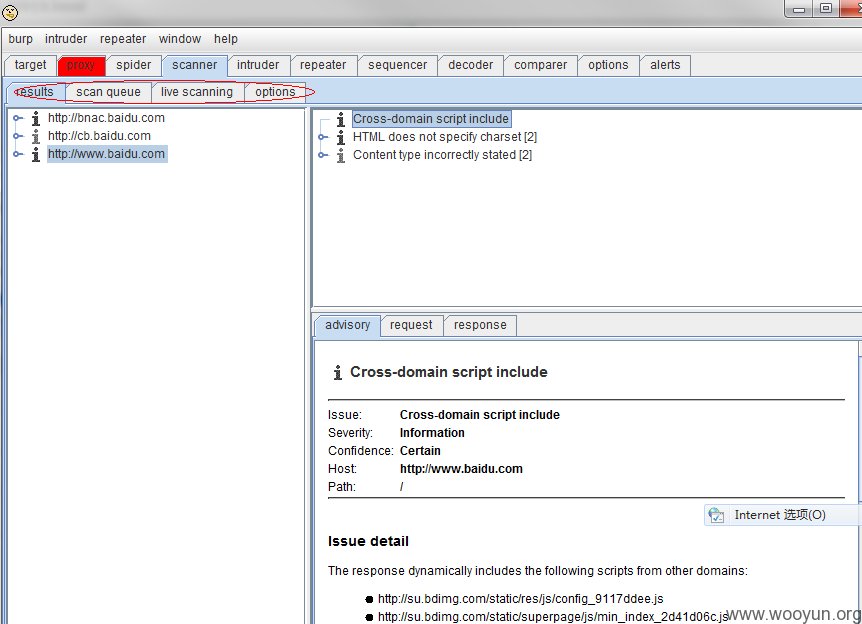Click the Burp application icon in the title bar
Viewport: 862px width, 624px height.
point(10,12)
